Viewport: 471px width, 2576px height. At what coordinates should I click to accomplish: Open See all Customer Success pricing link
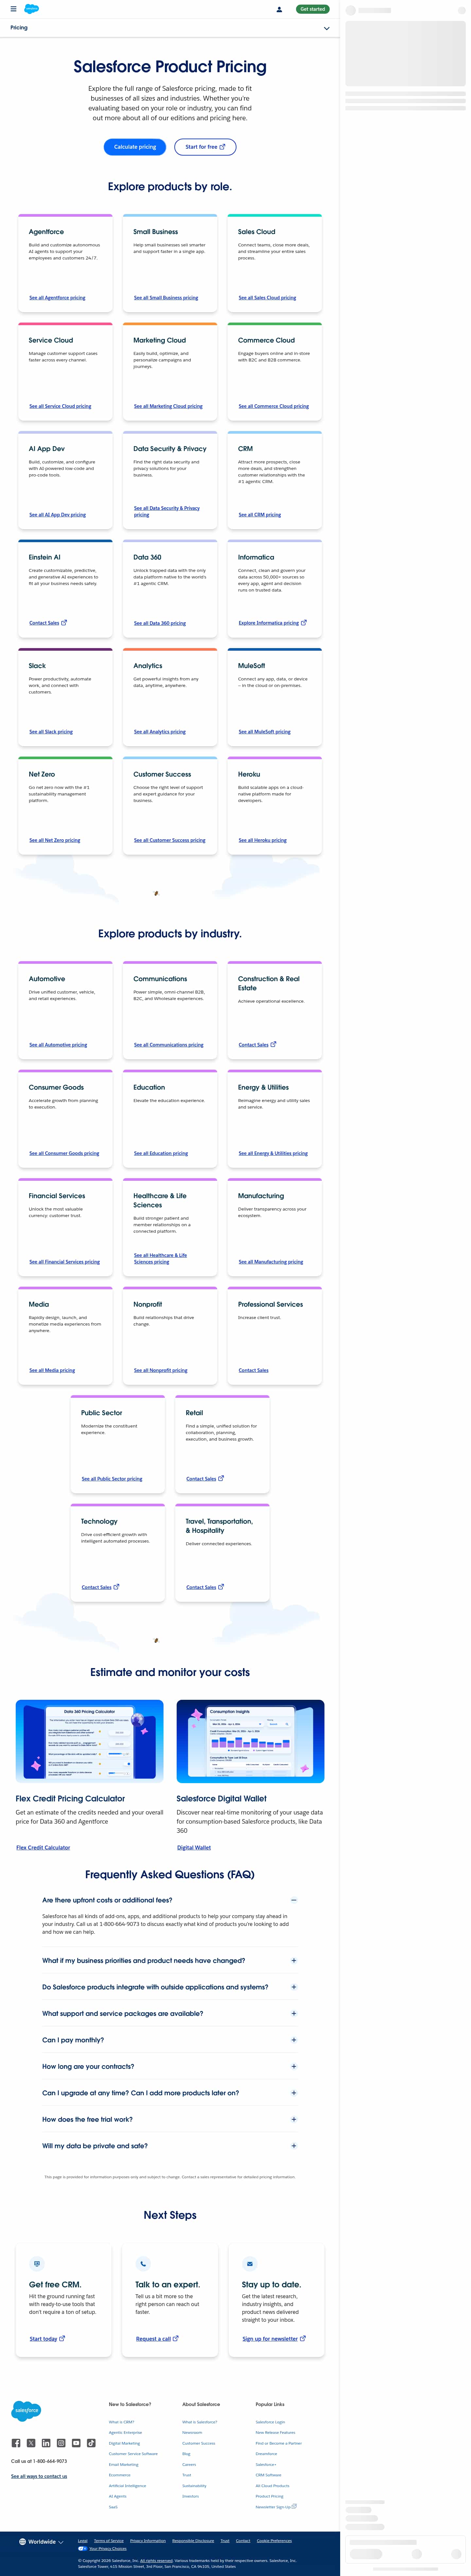click(170, 840)
